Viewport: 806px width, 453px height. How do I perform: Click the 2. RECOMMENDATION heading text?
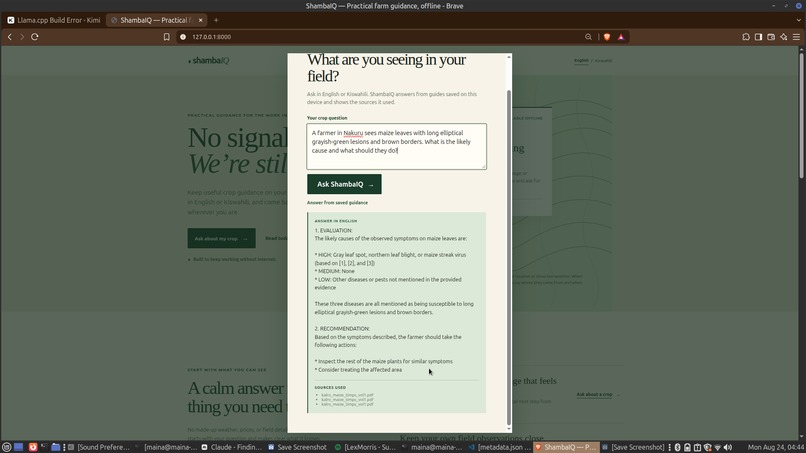tap(342, 329)
